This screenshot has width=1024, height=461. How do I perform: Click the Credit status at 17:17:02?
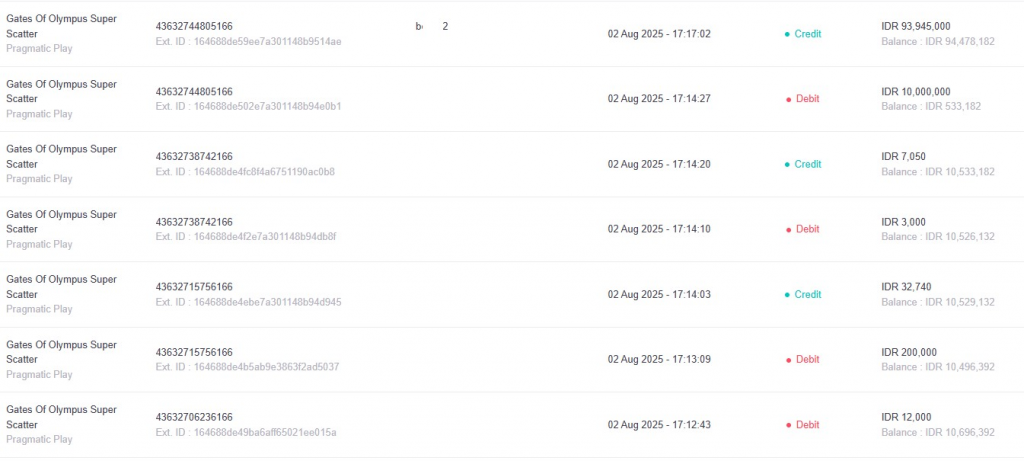pos(808,34)
